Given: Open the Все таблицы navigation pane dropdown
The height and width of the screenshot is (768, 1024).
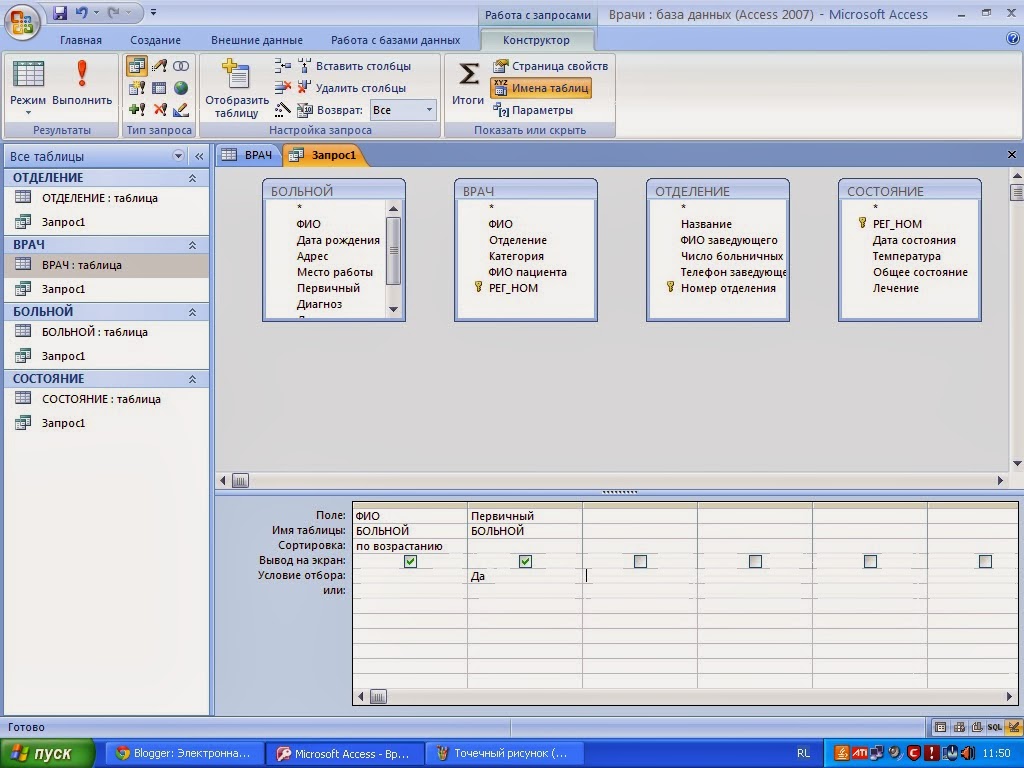Looking at the screenshot, I should click(178, 156).
